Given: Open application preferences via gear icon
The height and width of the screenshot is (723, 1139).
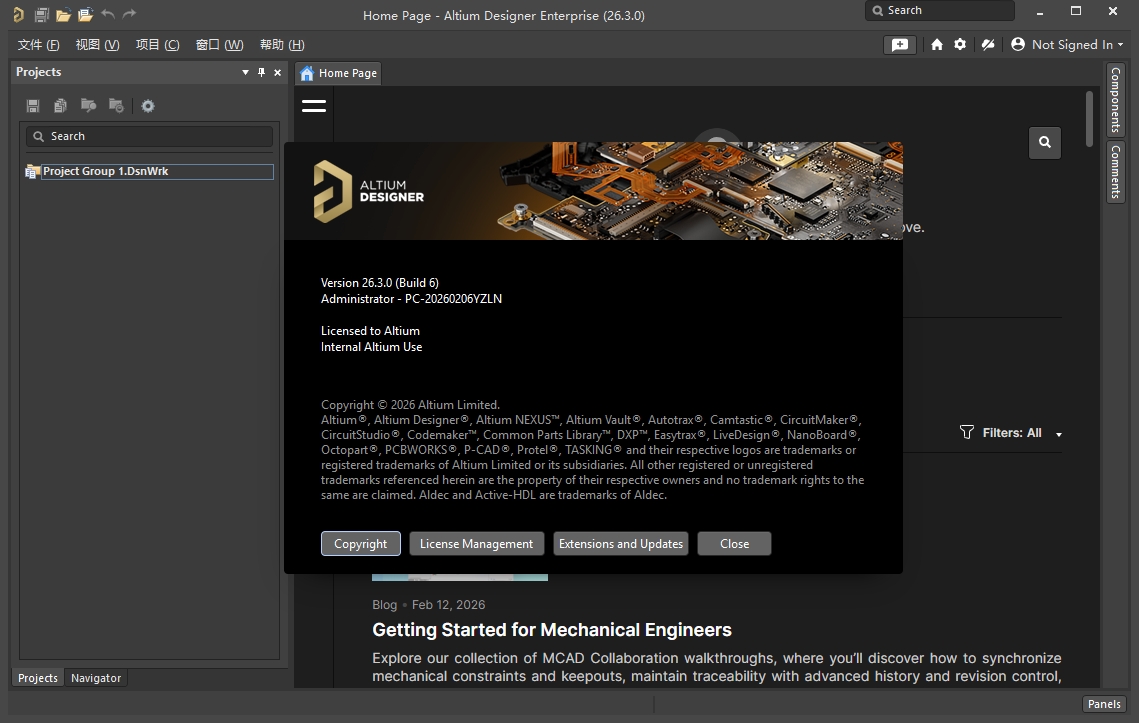Looking at the screenshot, I should pos(958,44).
